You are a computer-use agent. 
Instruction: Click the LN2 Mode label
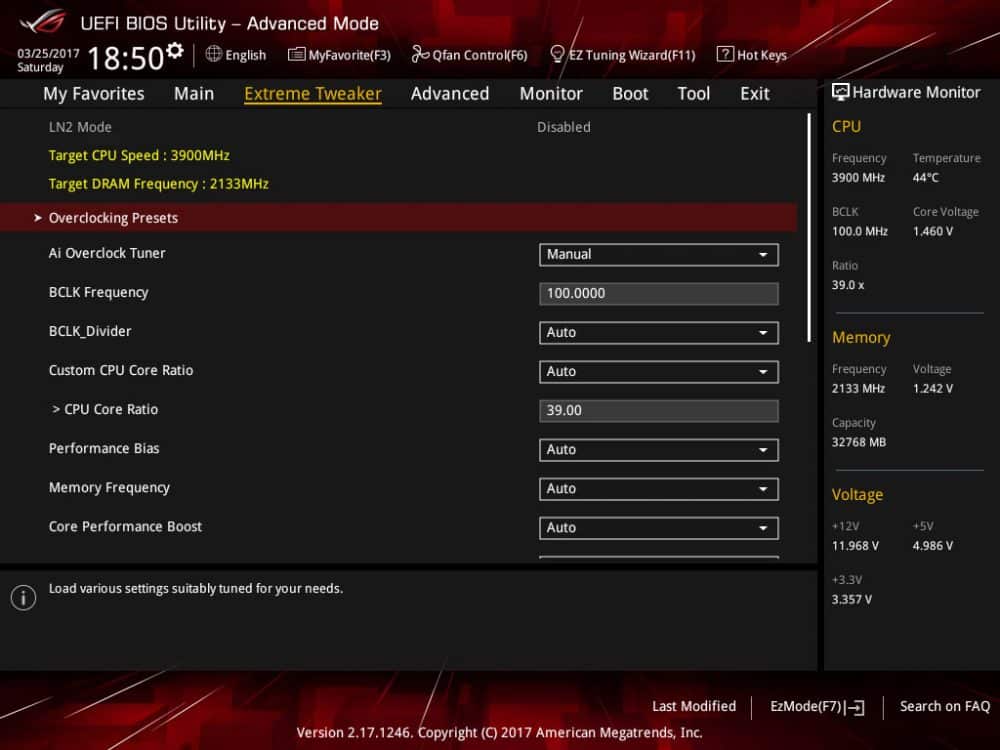pyautogui.click(x=80, y=127)
